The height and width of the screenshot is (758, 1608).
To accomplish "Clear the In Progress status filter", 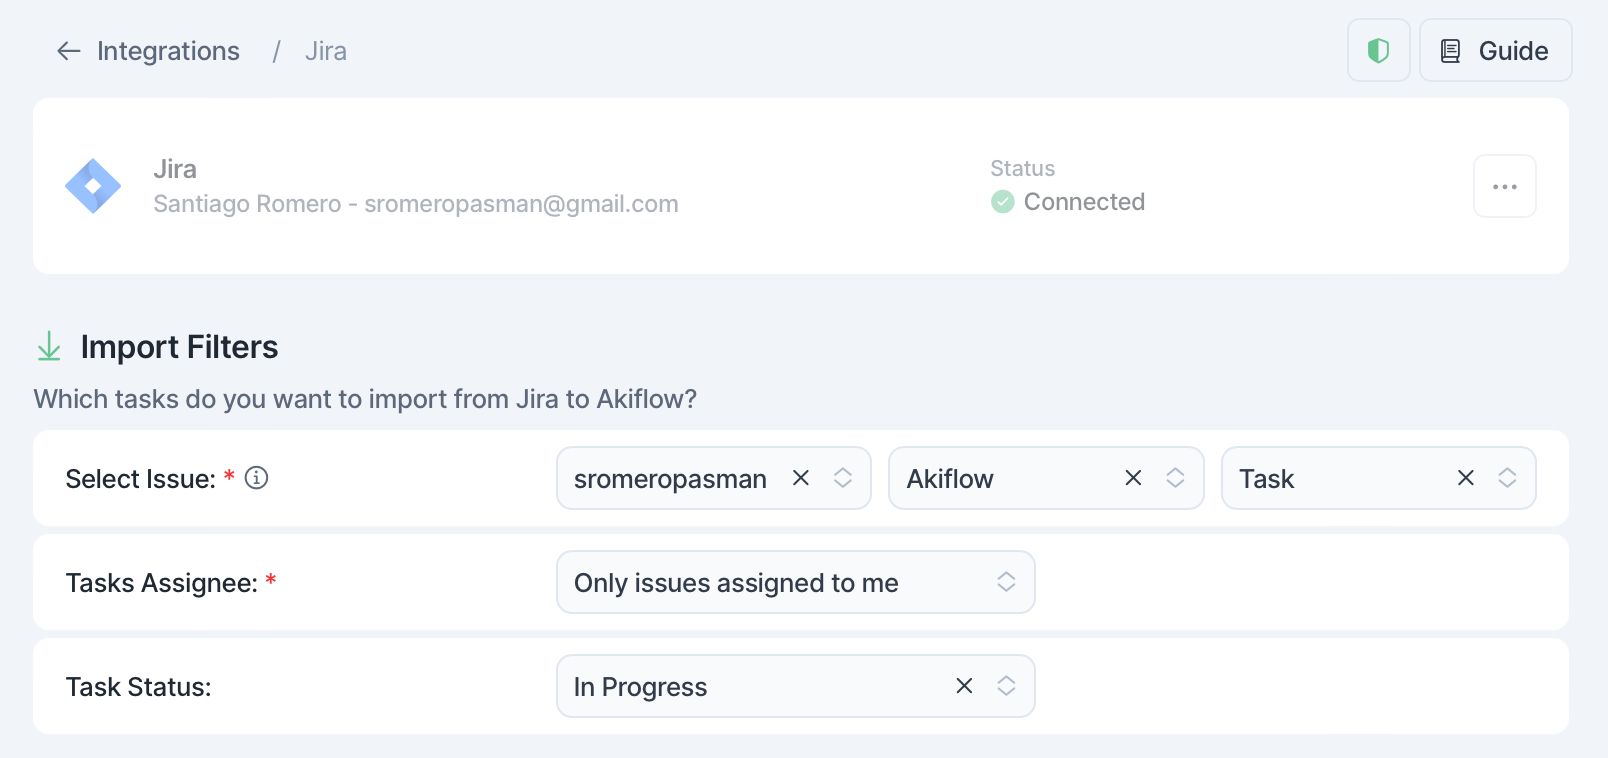I will click(x=964, y=686).
